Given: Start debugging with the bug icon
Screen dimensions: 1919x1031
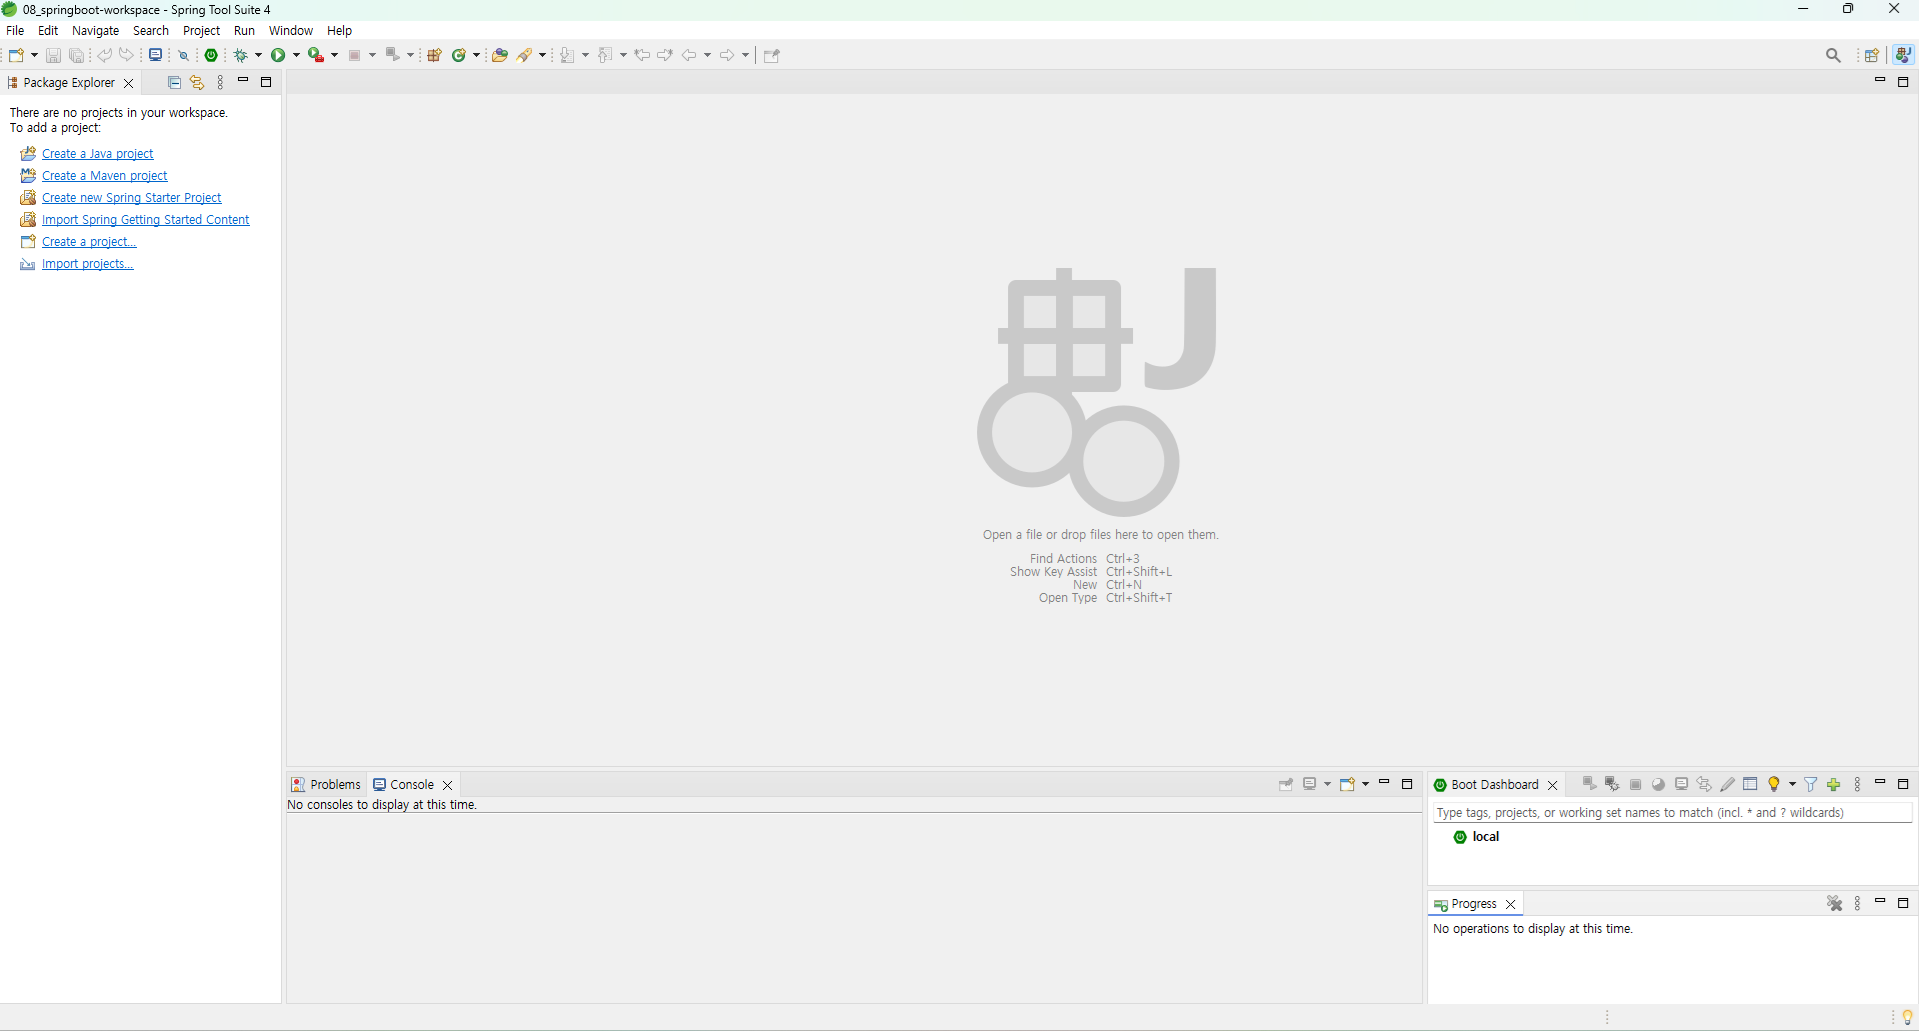Looking at the screenshot, I should [241, 55].
